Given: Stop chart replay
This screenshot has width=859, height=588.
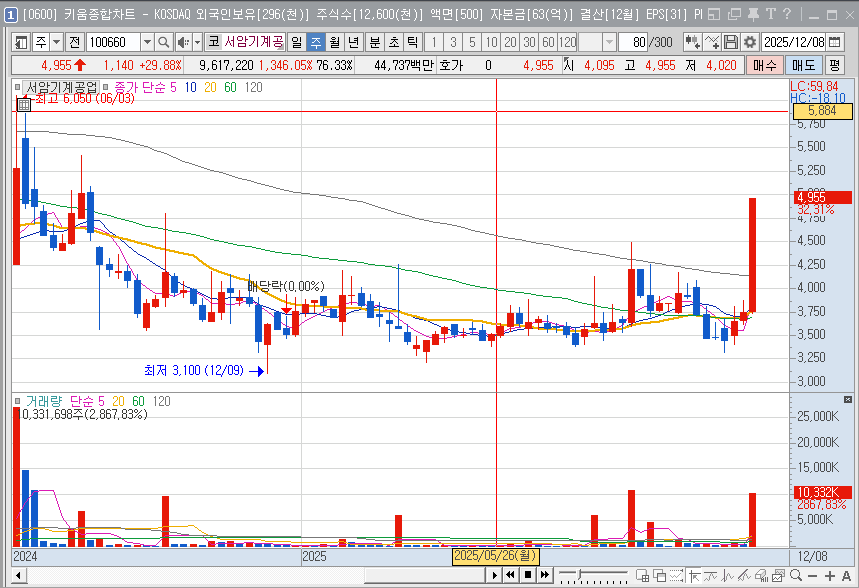Looking at the screenshot, I should (528, 575).
